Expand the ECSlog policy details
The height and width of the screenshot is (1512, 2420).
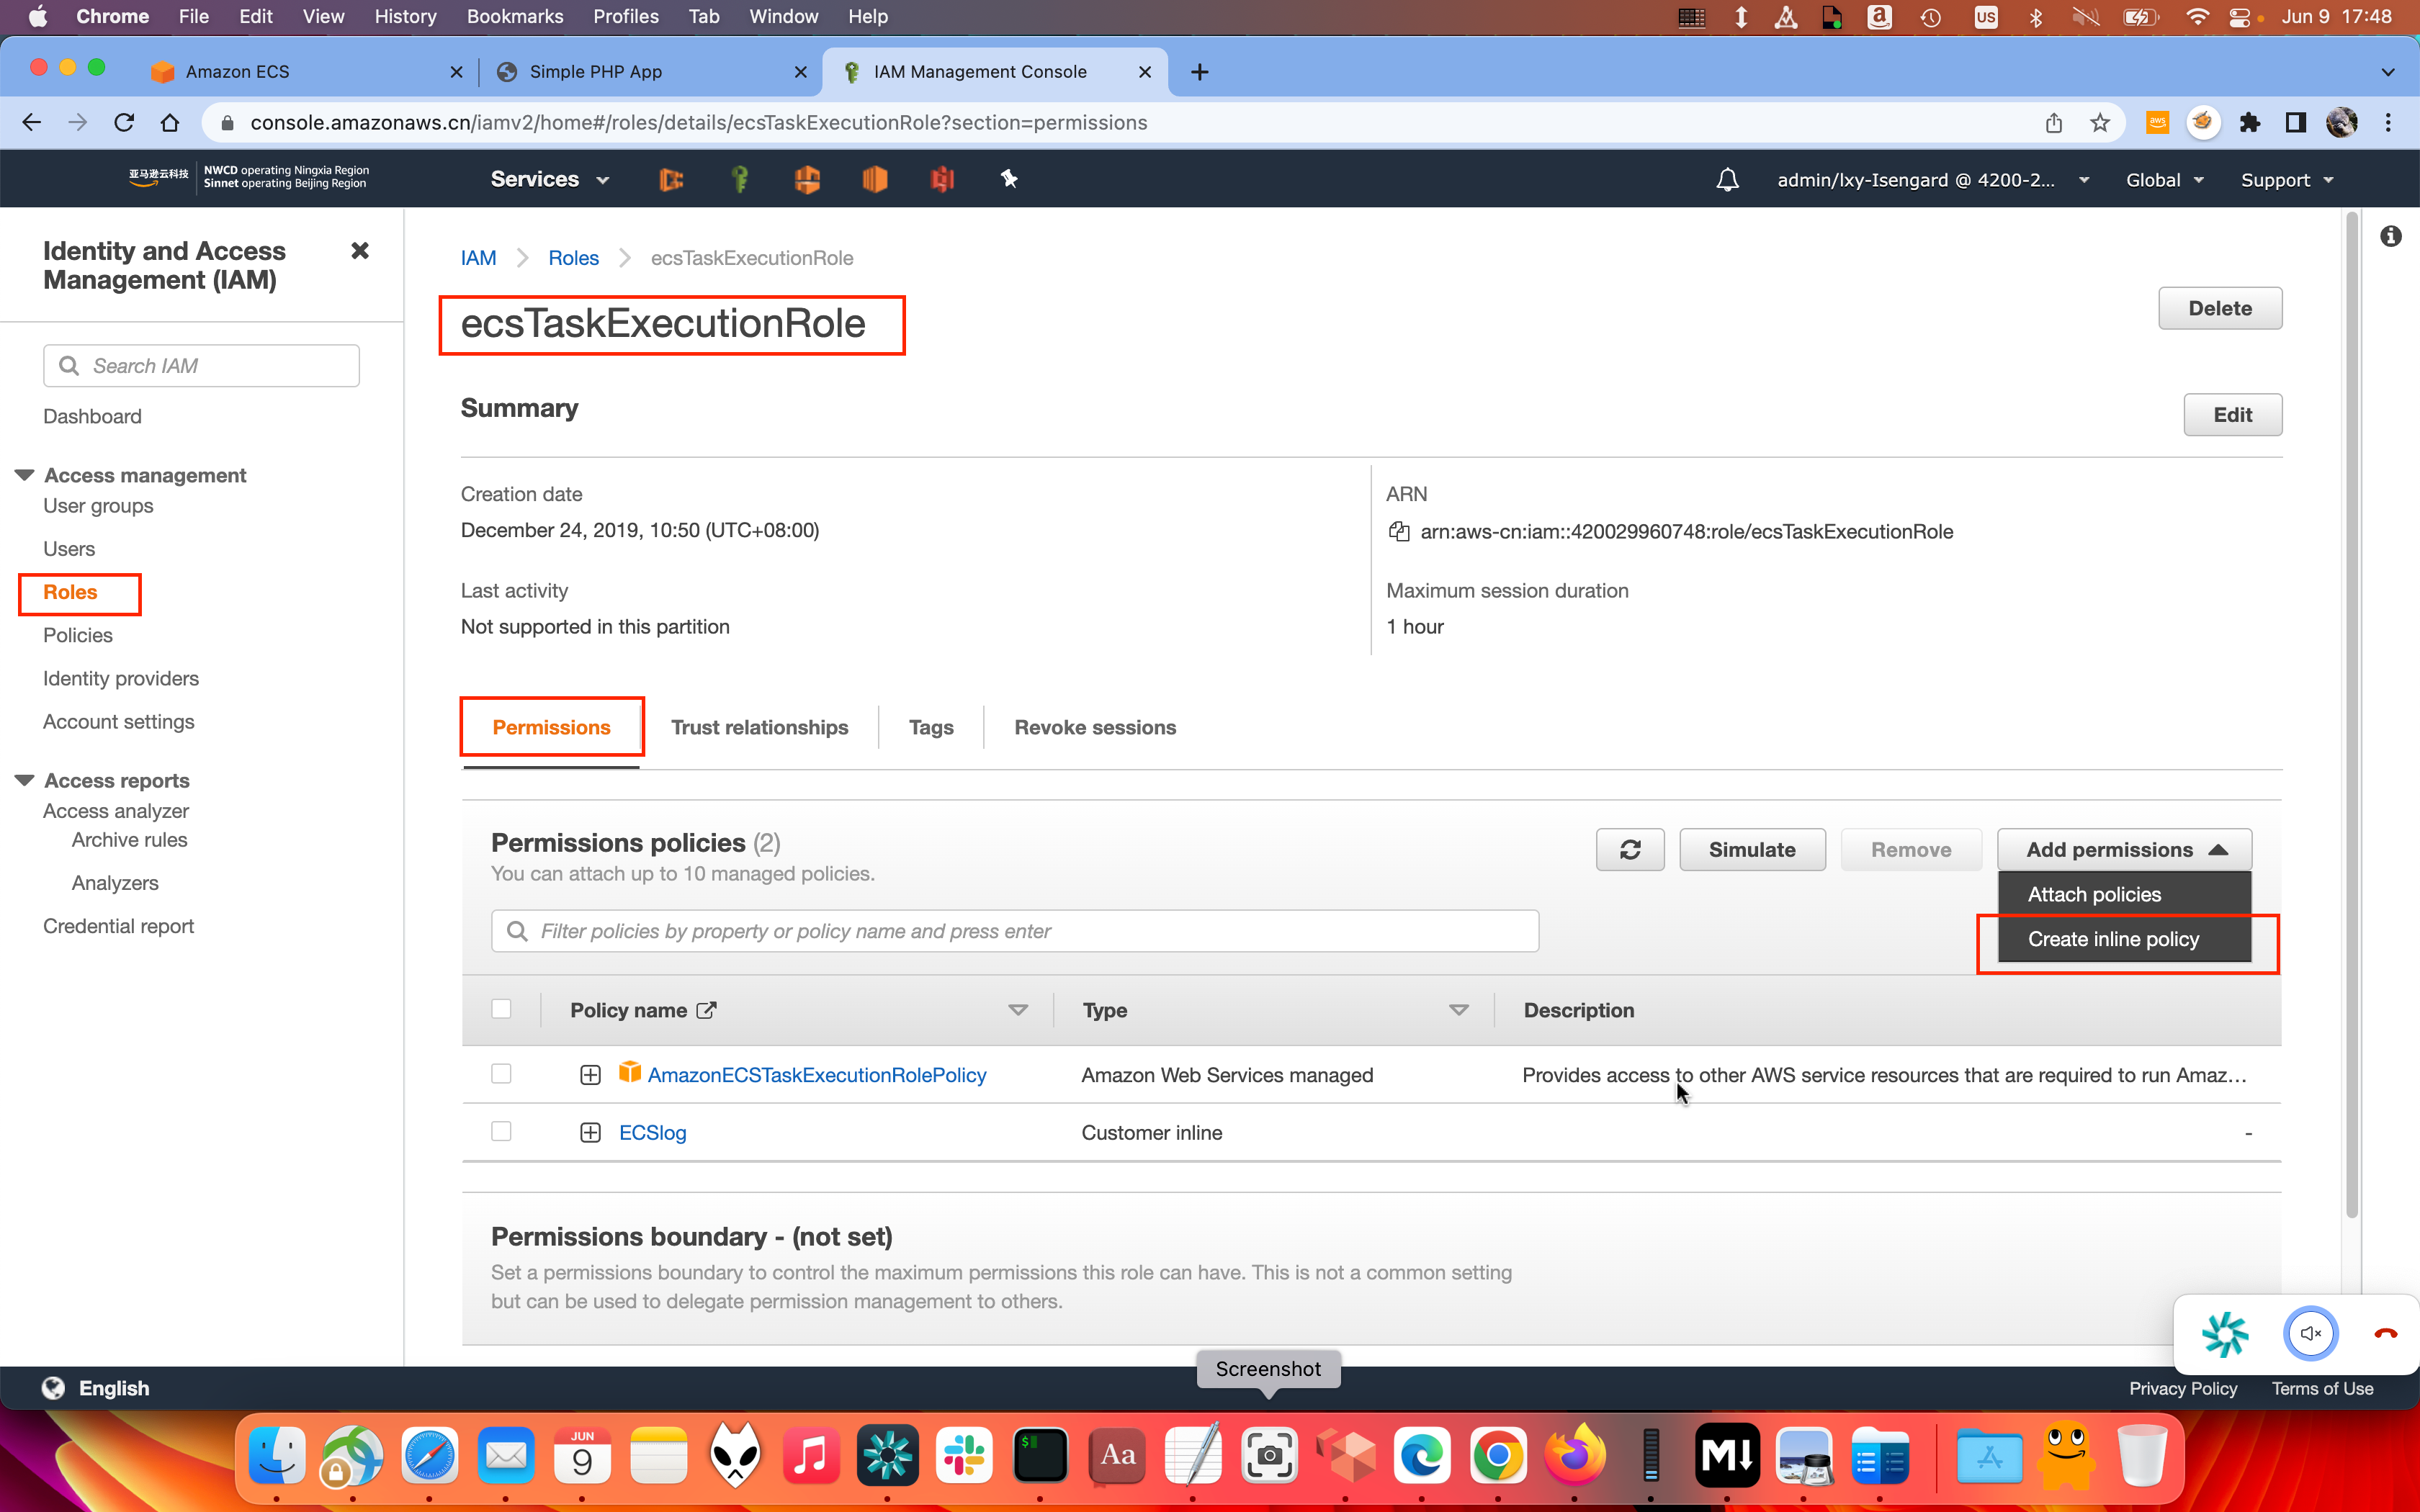click(590, 1133)
